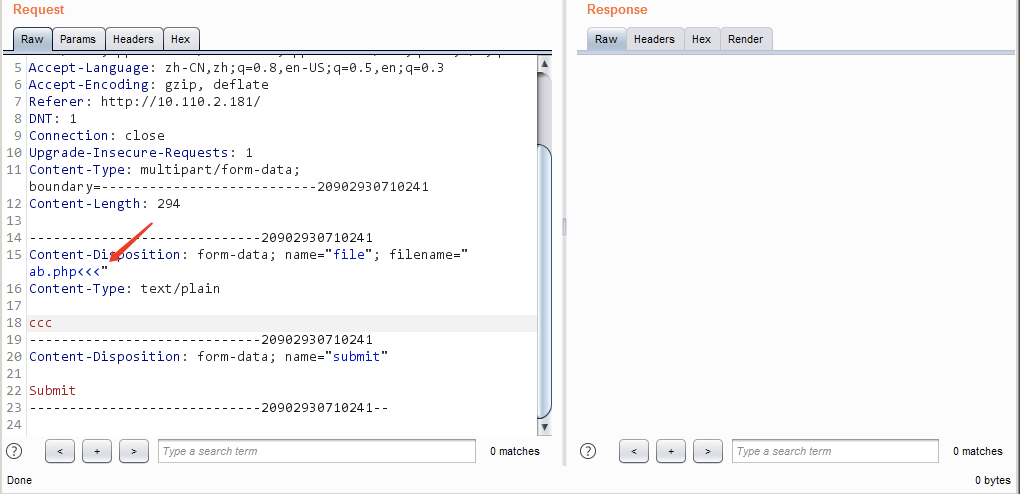The height and width of the screenshot is (494, 1021).
Task: Click the Referer URL http://10.110.2.181/
Action: click(180, 102)
